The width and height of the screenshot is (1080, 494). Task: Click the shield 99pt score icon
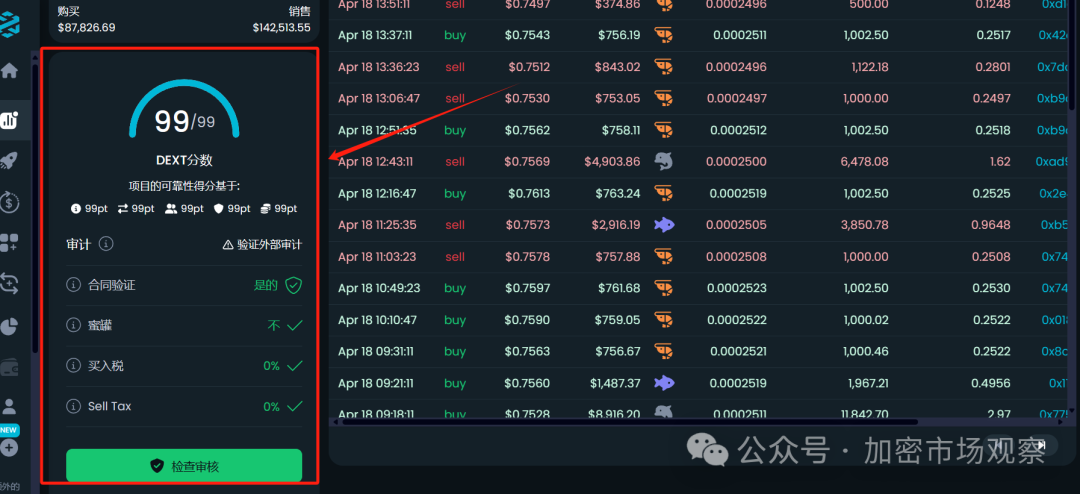[218, 209]
